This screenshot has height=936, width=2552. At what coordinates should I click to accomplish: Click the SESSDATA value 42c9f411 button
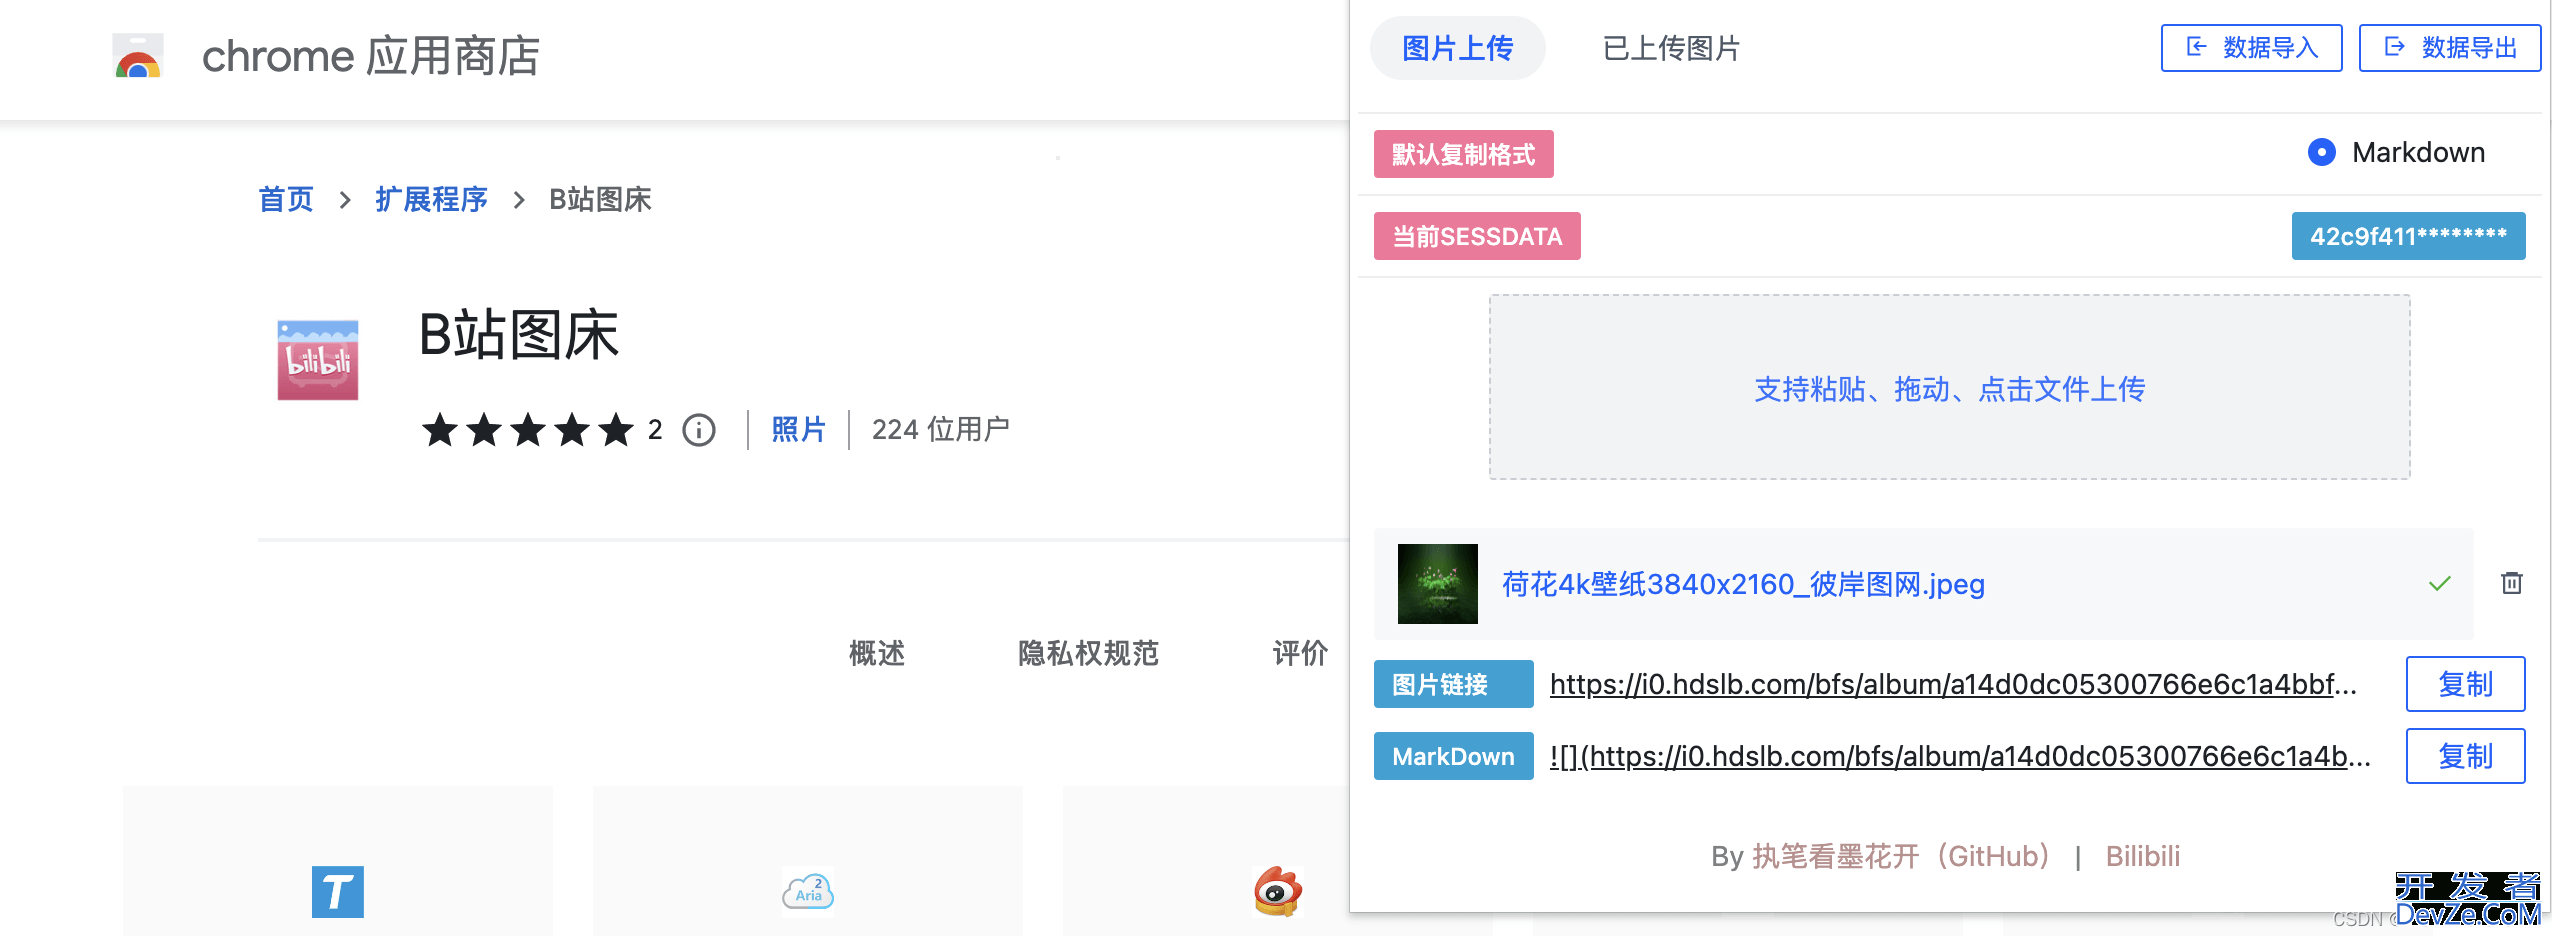point(2409,236)
